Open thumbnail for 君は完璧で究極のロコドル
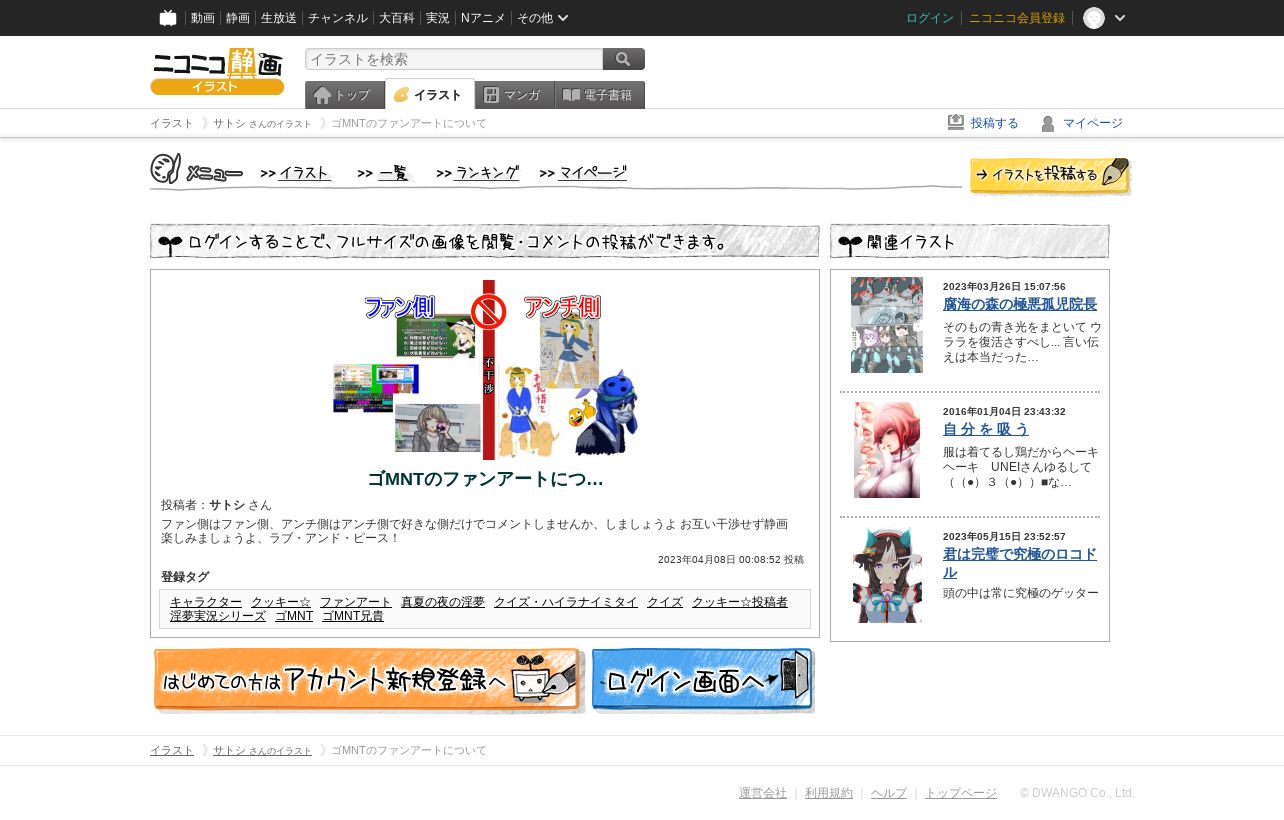 887,575
